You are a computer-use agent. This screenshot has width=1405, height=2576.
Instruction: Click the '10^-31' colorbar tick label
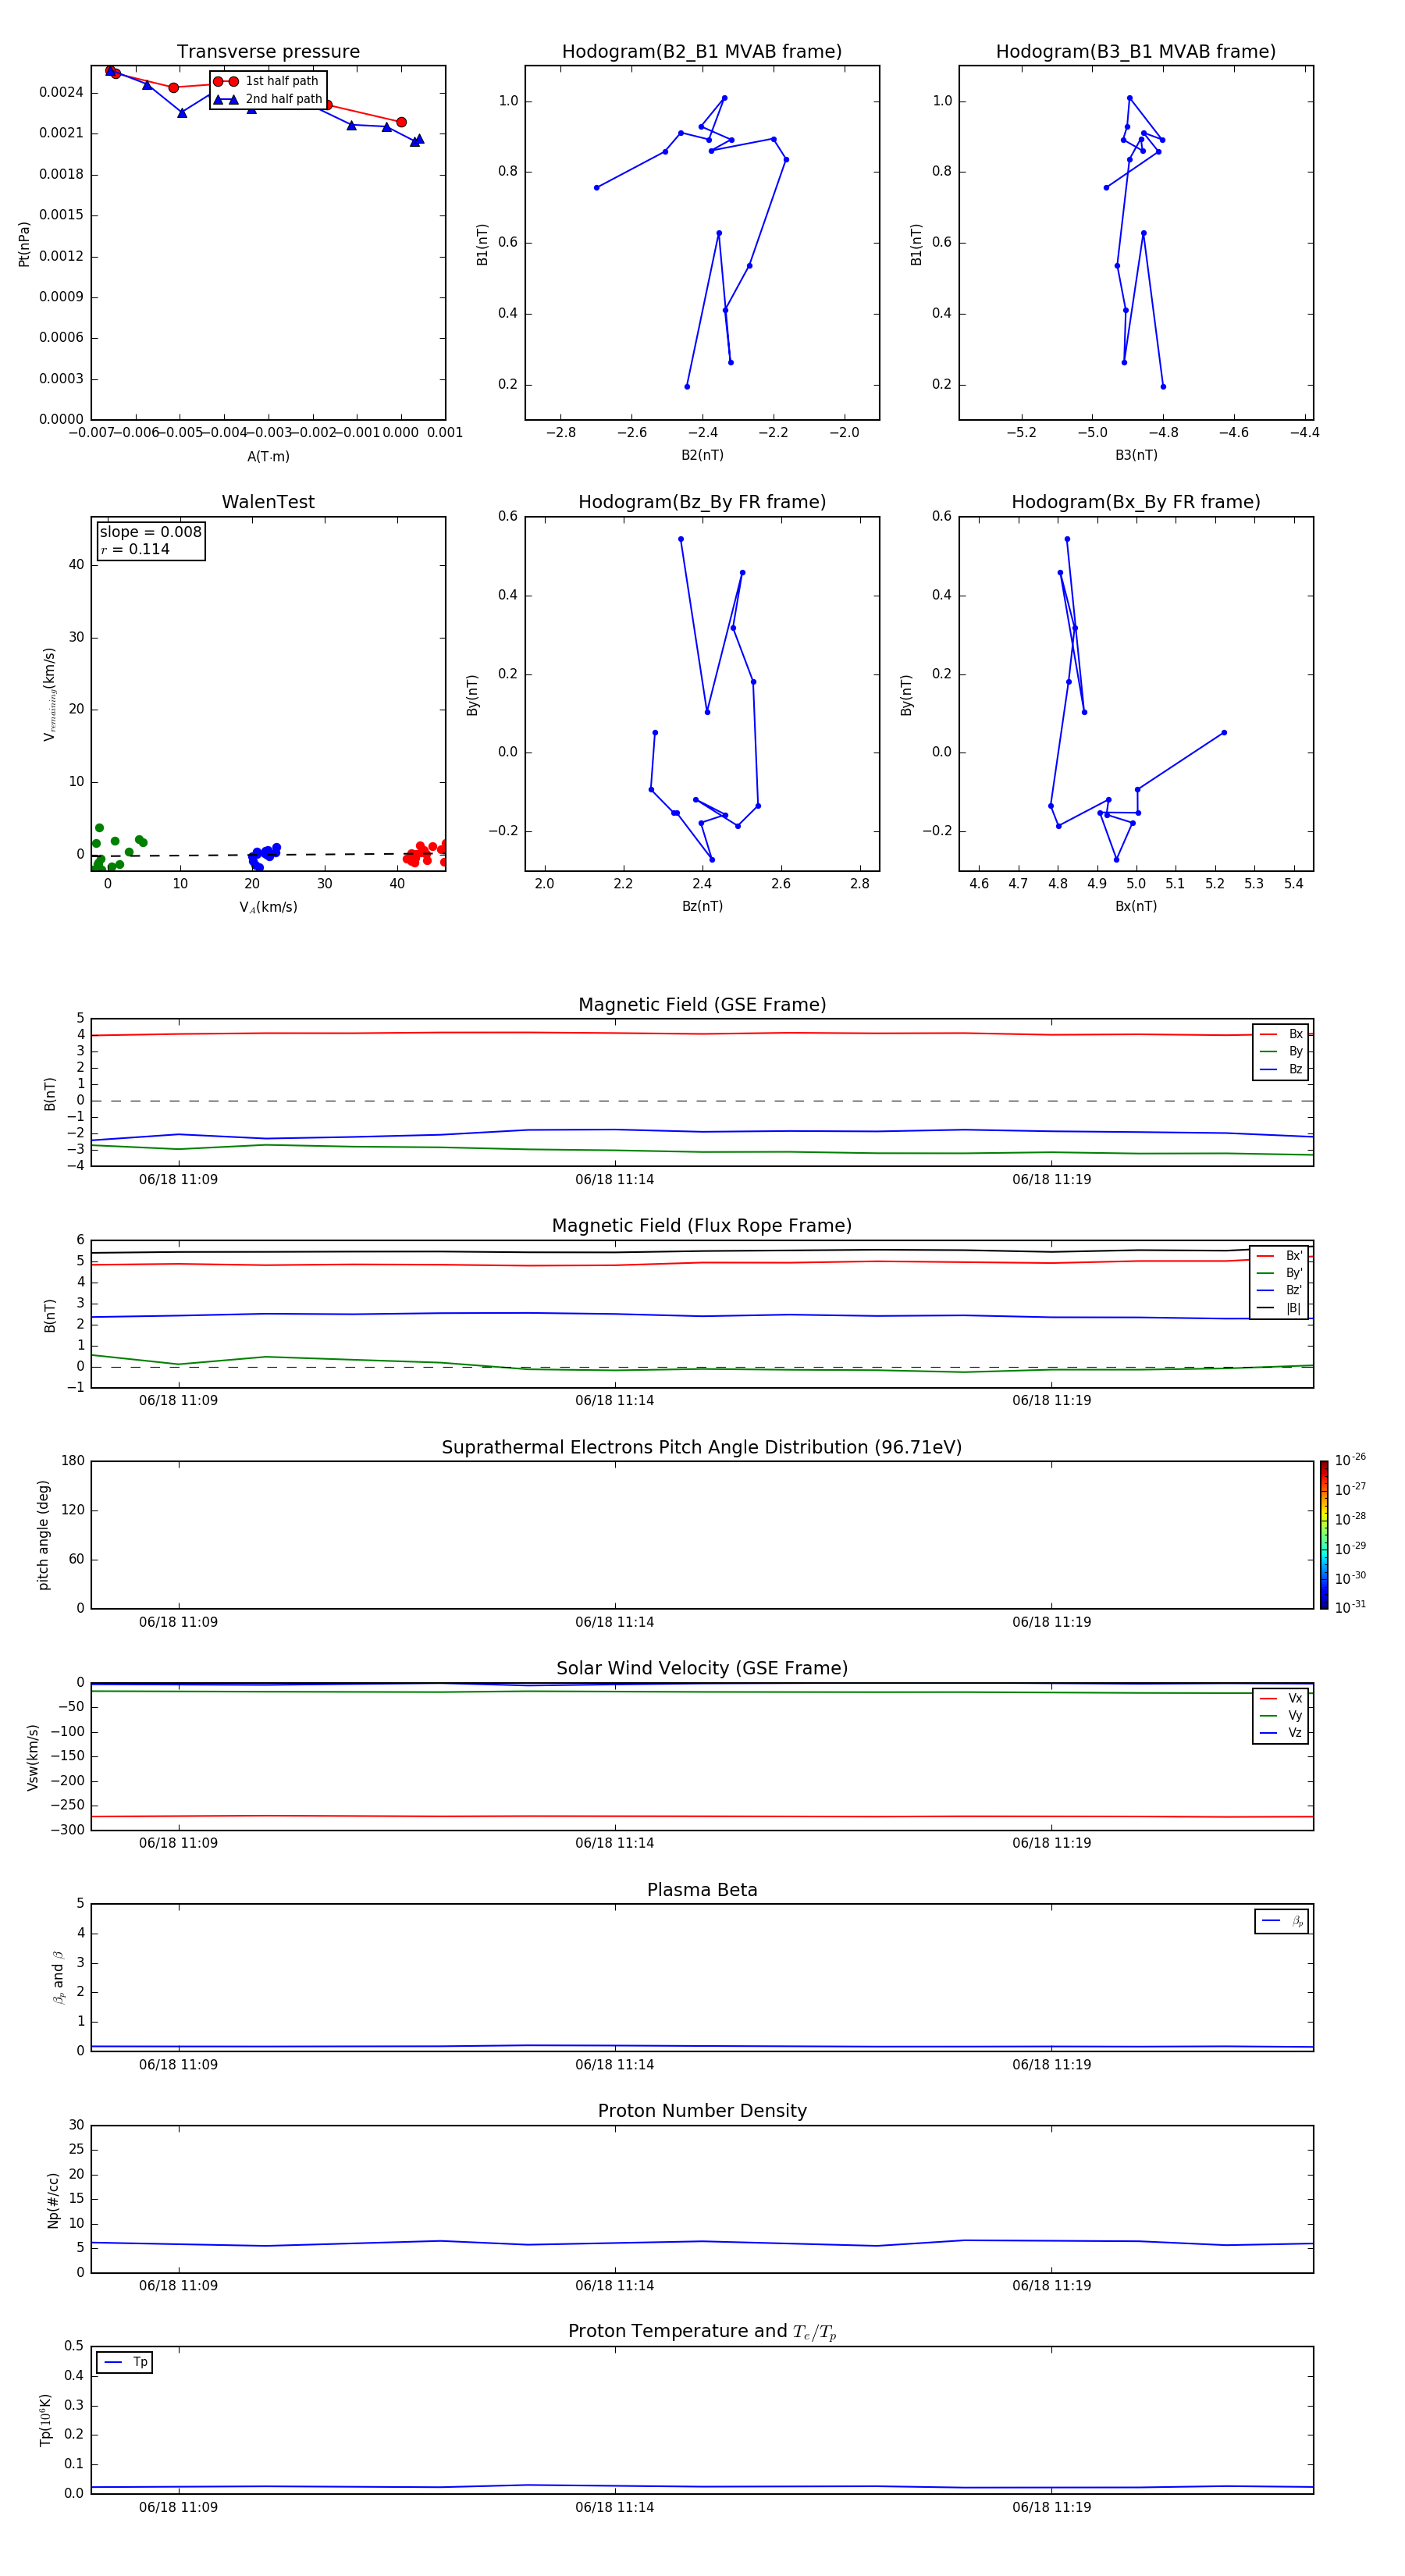(x=1350, y=1607)
